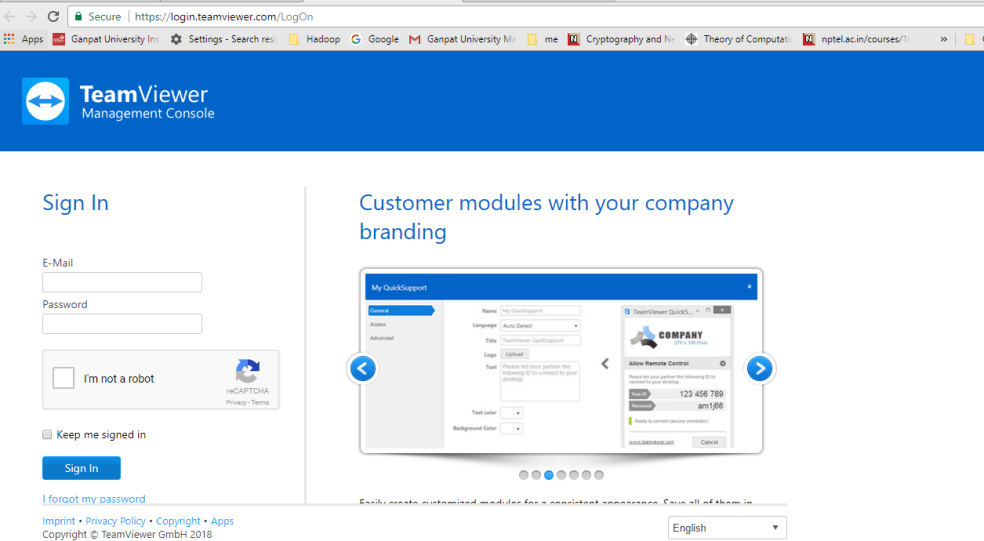This screenshot has height=541, width=984.
Task: Open I forgot my password link
Action: 94,499
